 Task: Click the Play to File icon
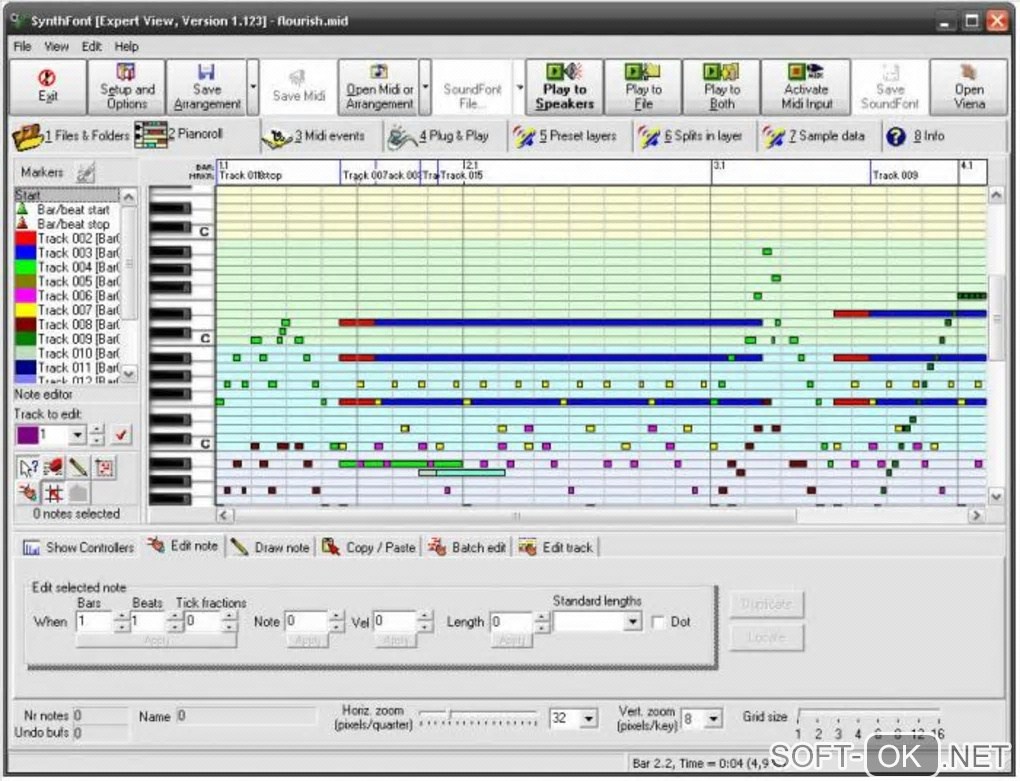tap(643, 86)
